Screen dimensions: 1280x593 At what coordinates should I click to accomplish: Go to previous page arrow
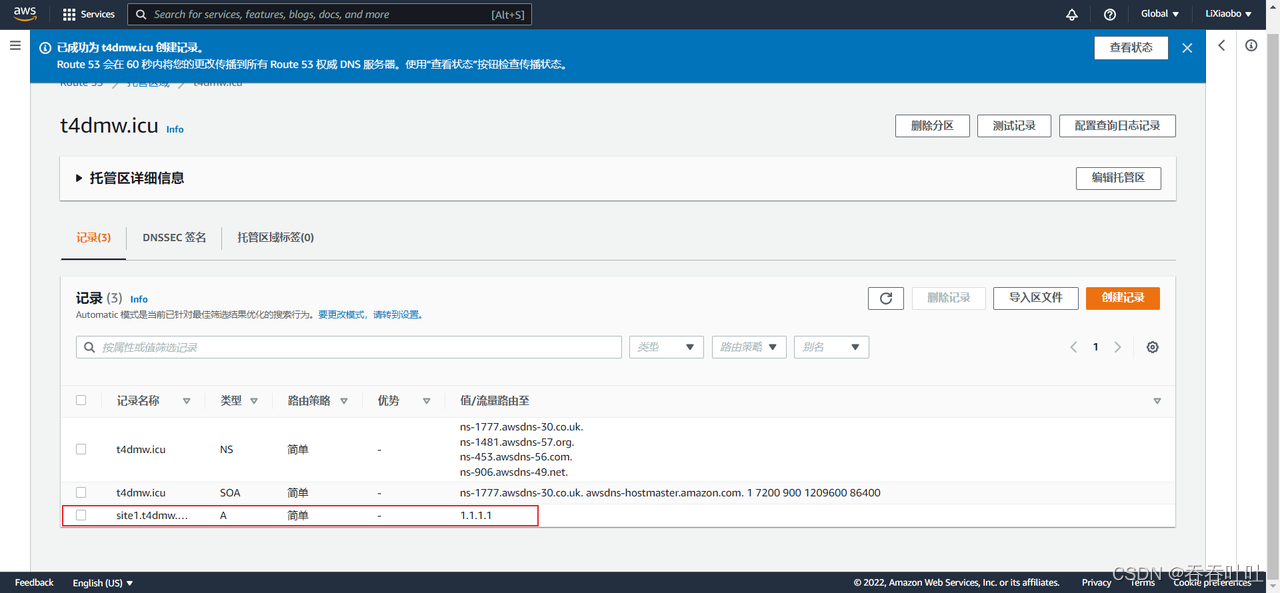click(x=1074, y=347)
